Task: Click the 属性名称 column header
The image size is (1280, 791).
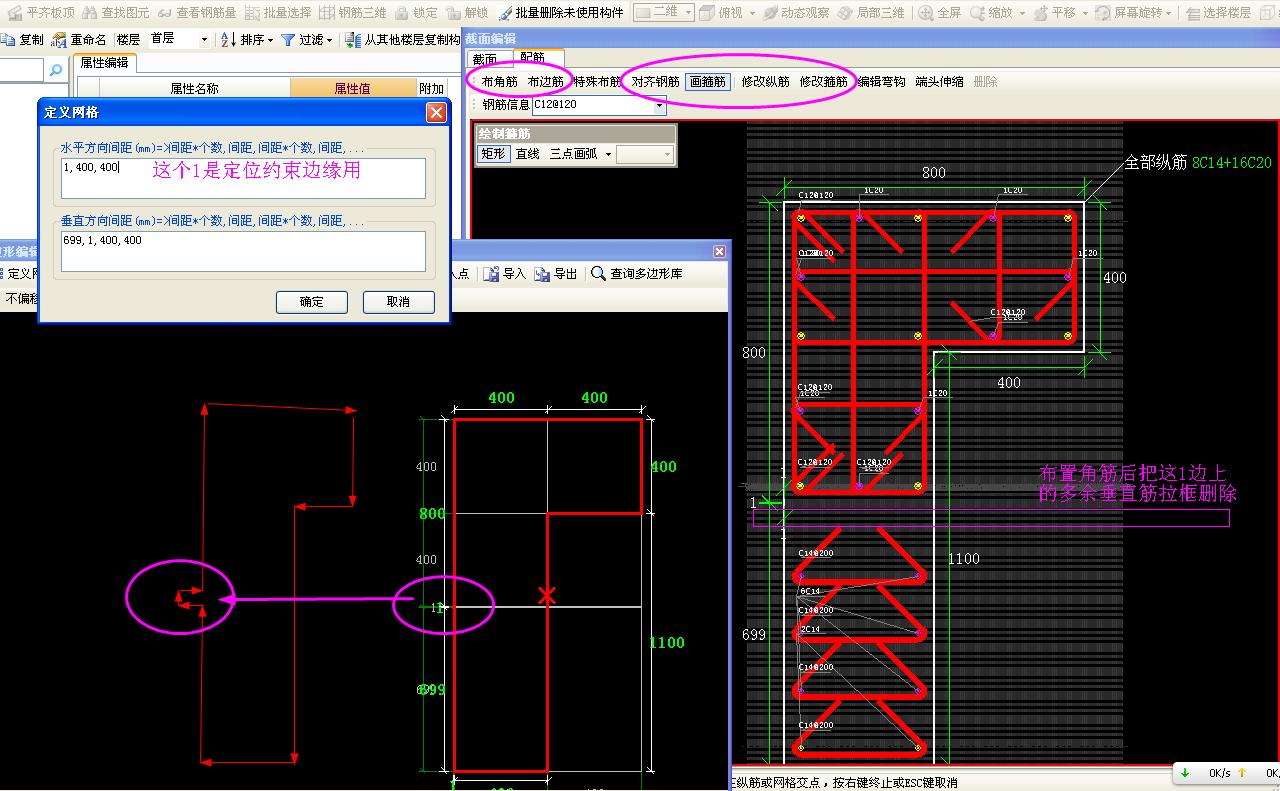Action: point(194,88)
